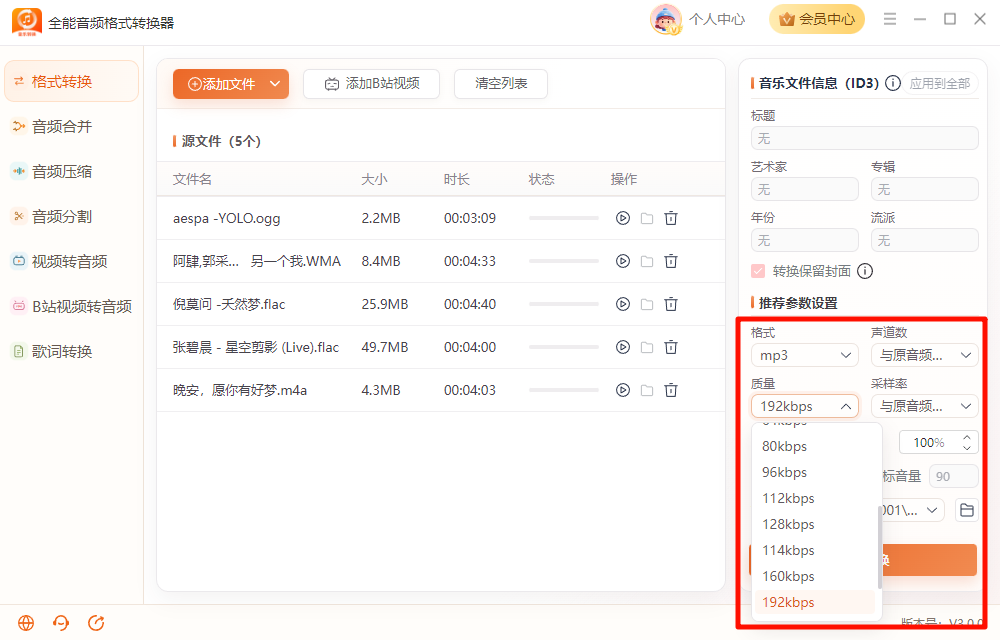Play 晚安，愿你有好梦.m4a

(622, 390)
